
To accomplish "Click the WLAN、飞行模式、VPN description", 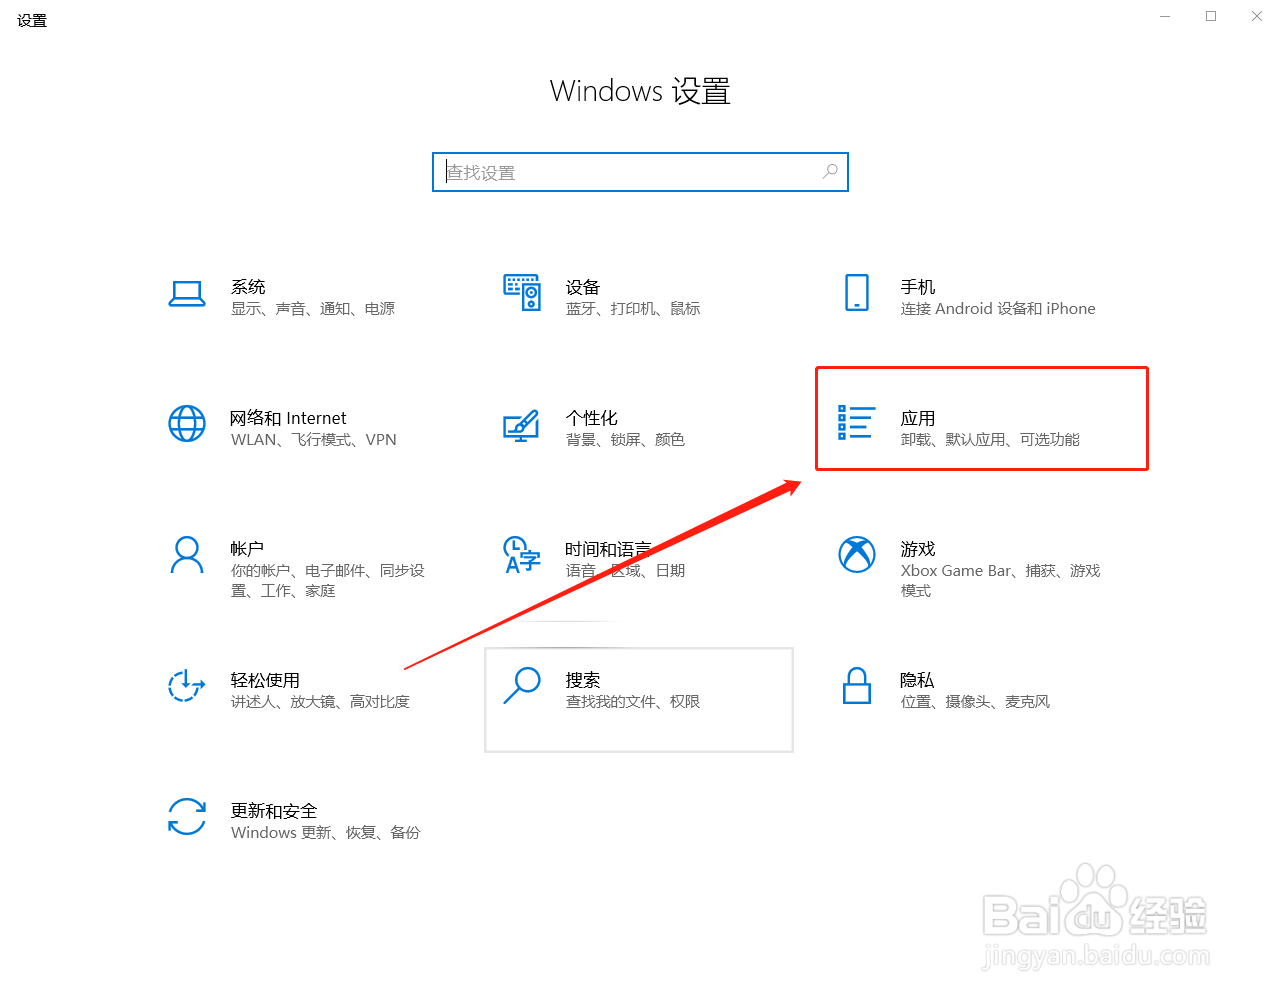I will [x=314, y=440].
